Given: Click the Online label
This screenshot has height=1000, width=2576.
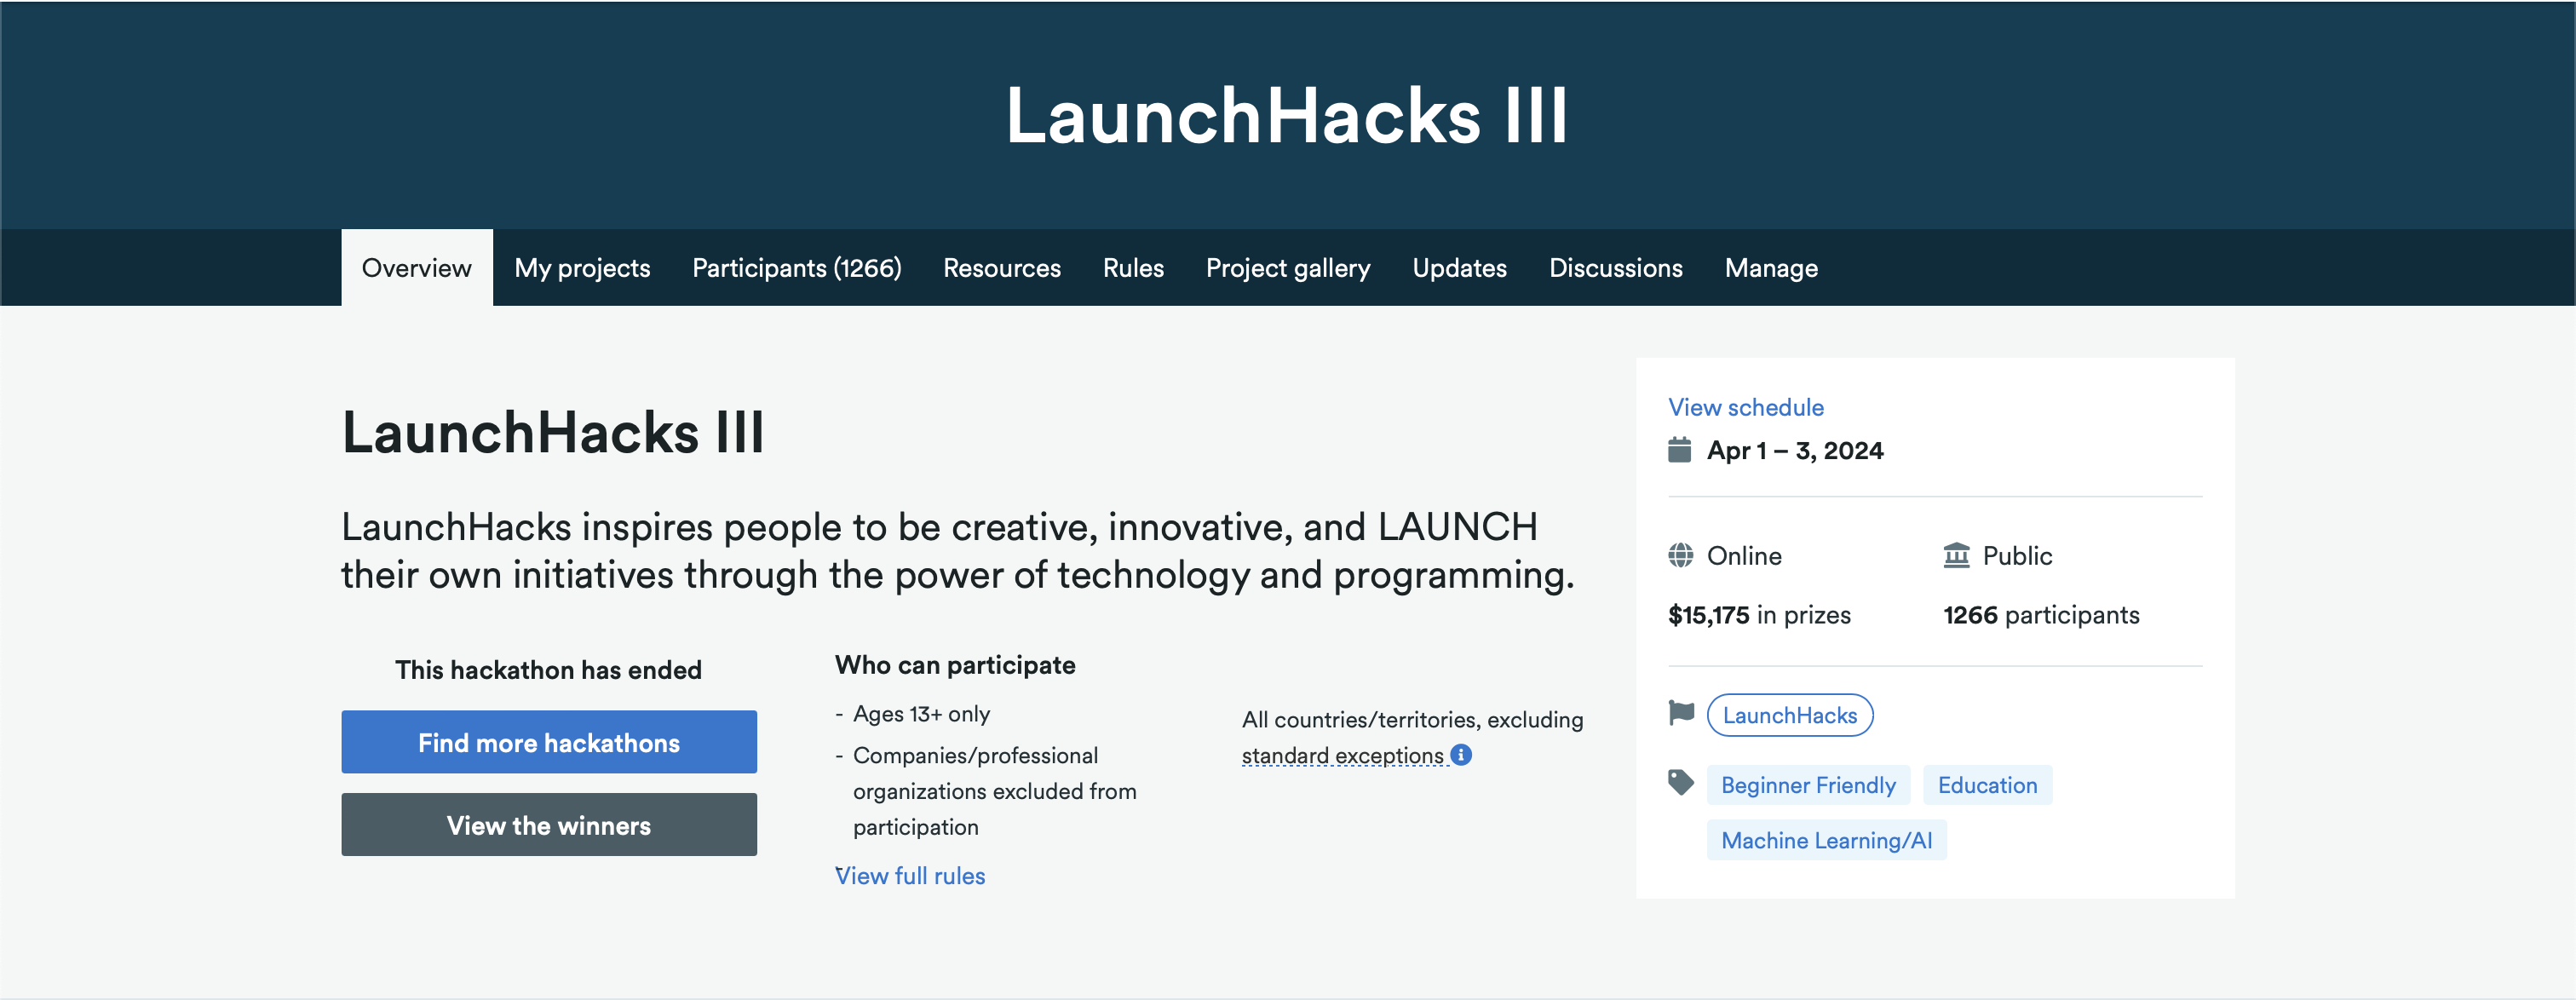Looking at the screenshot, I should tap(1744, 556).
